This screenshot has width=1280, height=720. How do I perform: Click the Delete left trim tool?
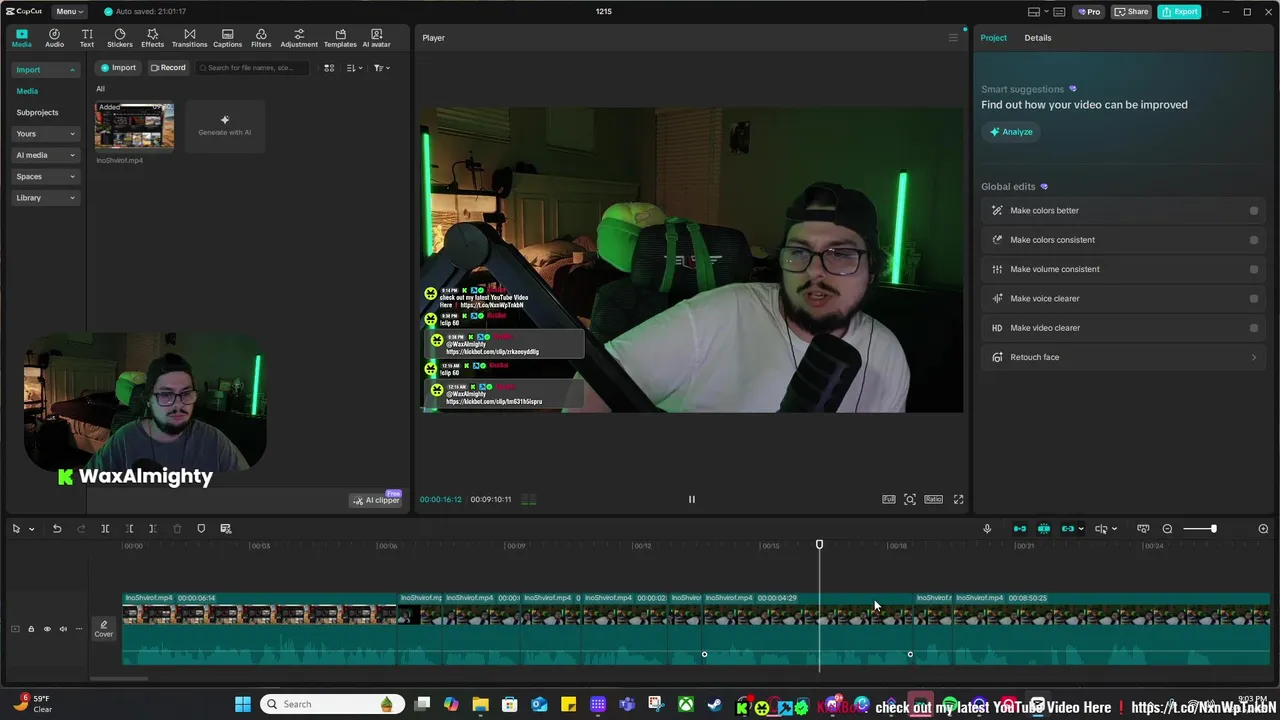[129, 528]
